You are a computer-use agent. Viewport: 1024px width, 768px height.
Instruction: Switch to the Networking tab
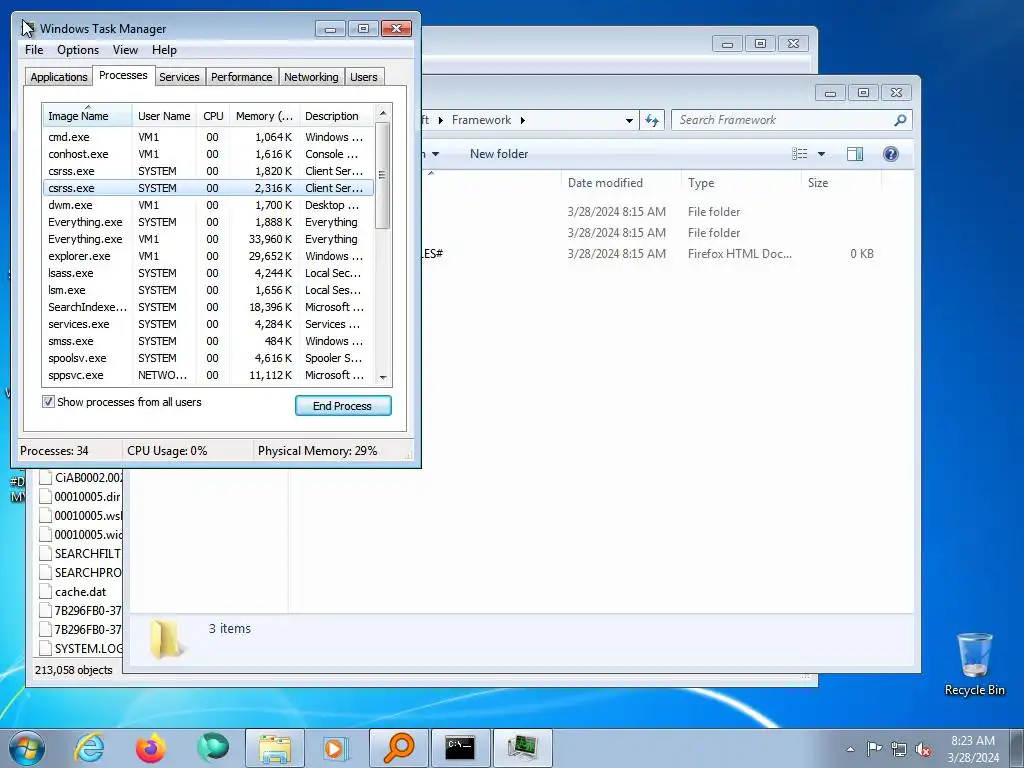(312, 77)
